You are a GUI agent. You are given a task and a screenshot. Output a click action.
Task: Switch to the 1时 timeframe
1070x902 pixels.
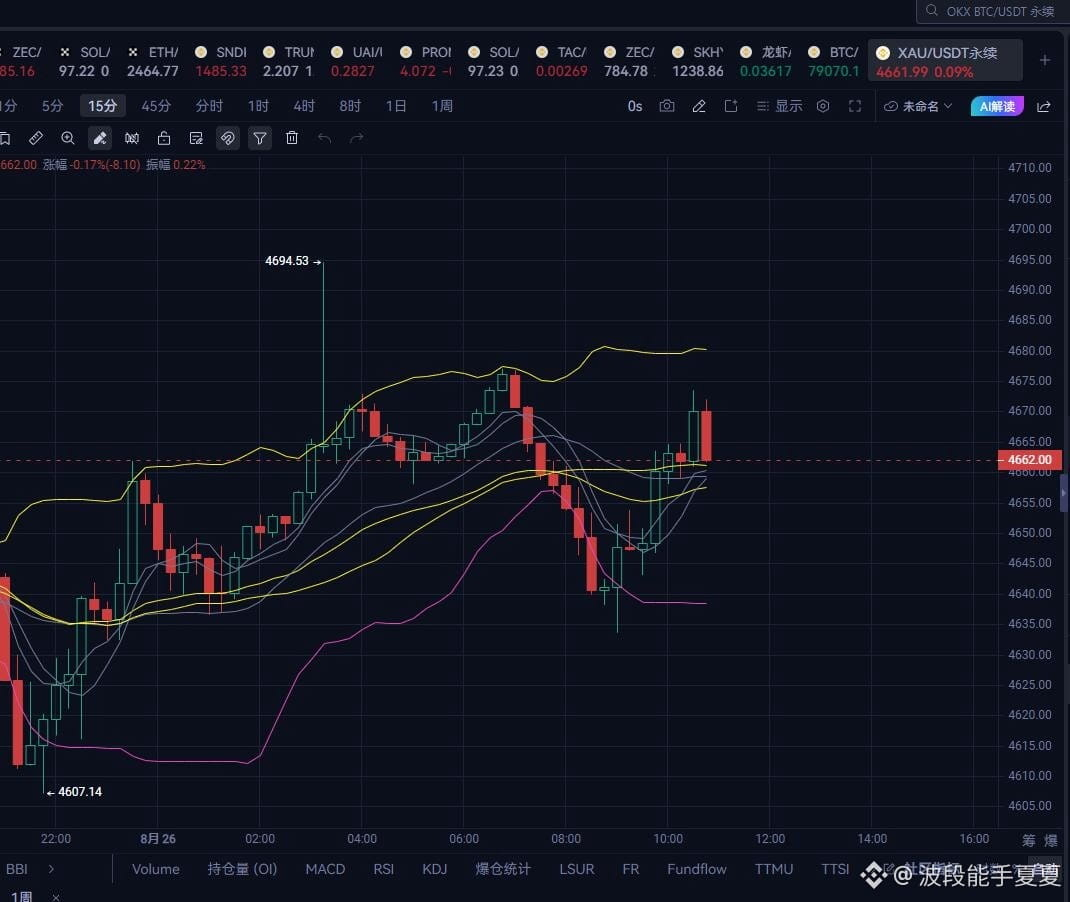(258, 106)
